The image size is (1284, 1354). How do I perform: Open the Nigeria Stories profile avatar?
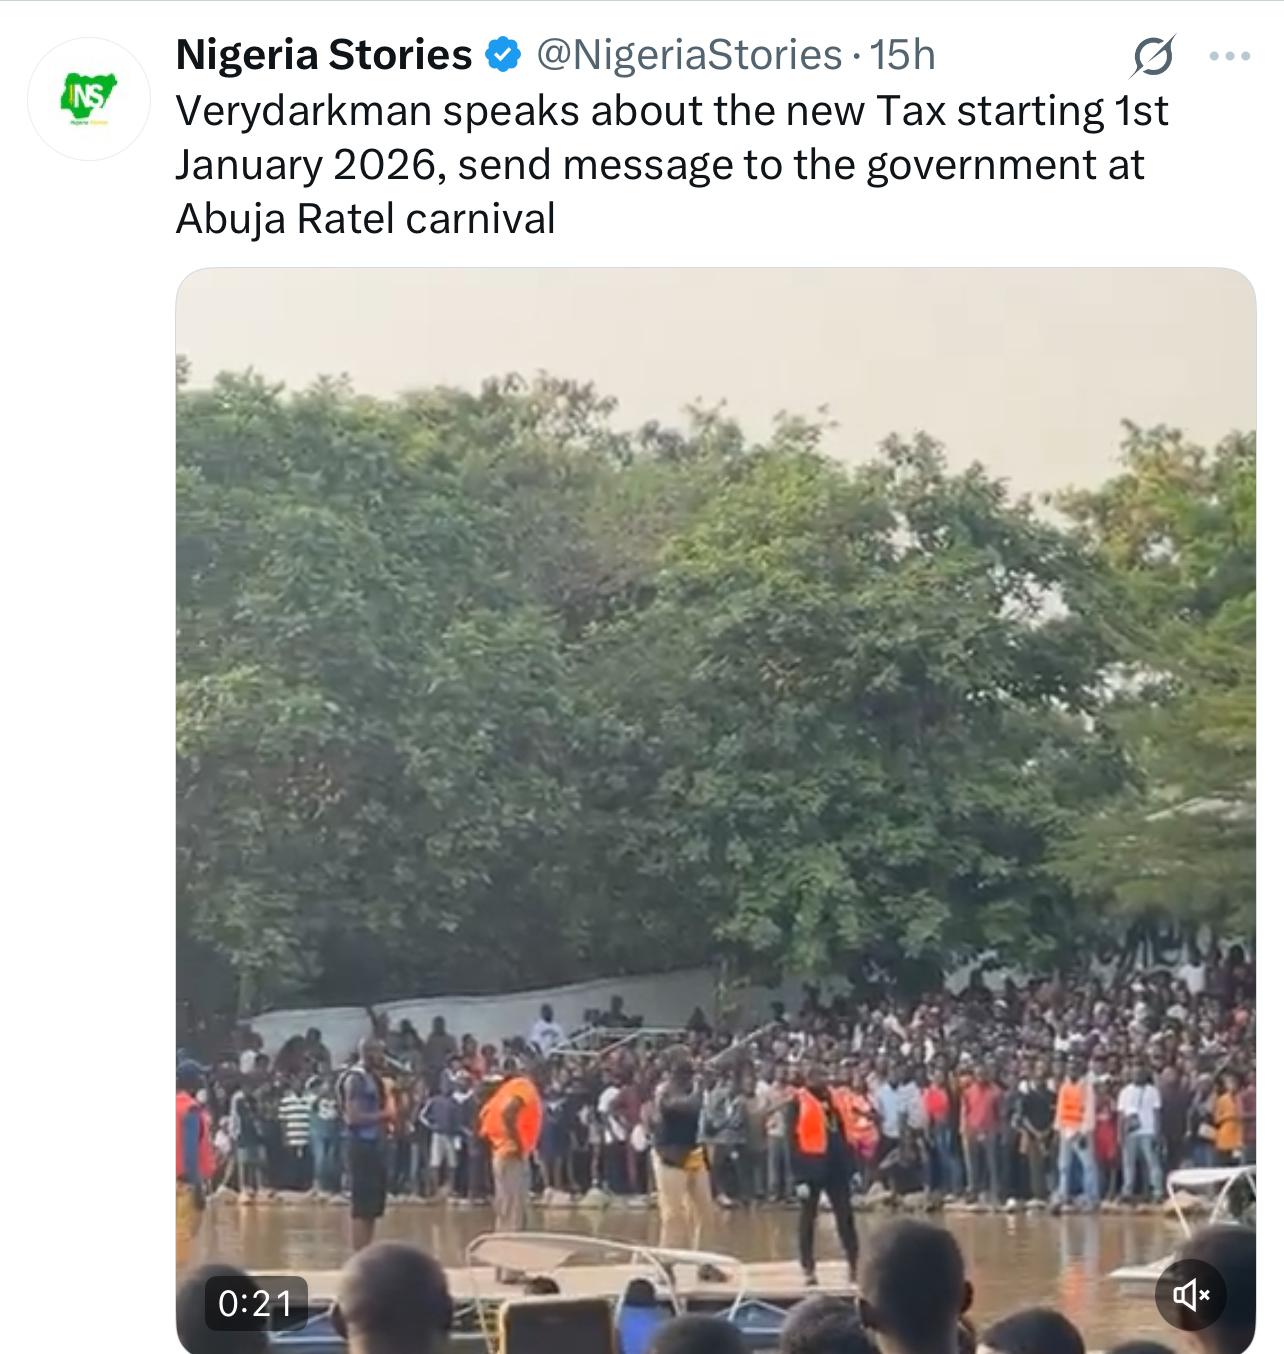pyautogui.click(x=89, y=98)
